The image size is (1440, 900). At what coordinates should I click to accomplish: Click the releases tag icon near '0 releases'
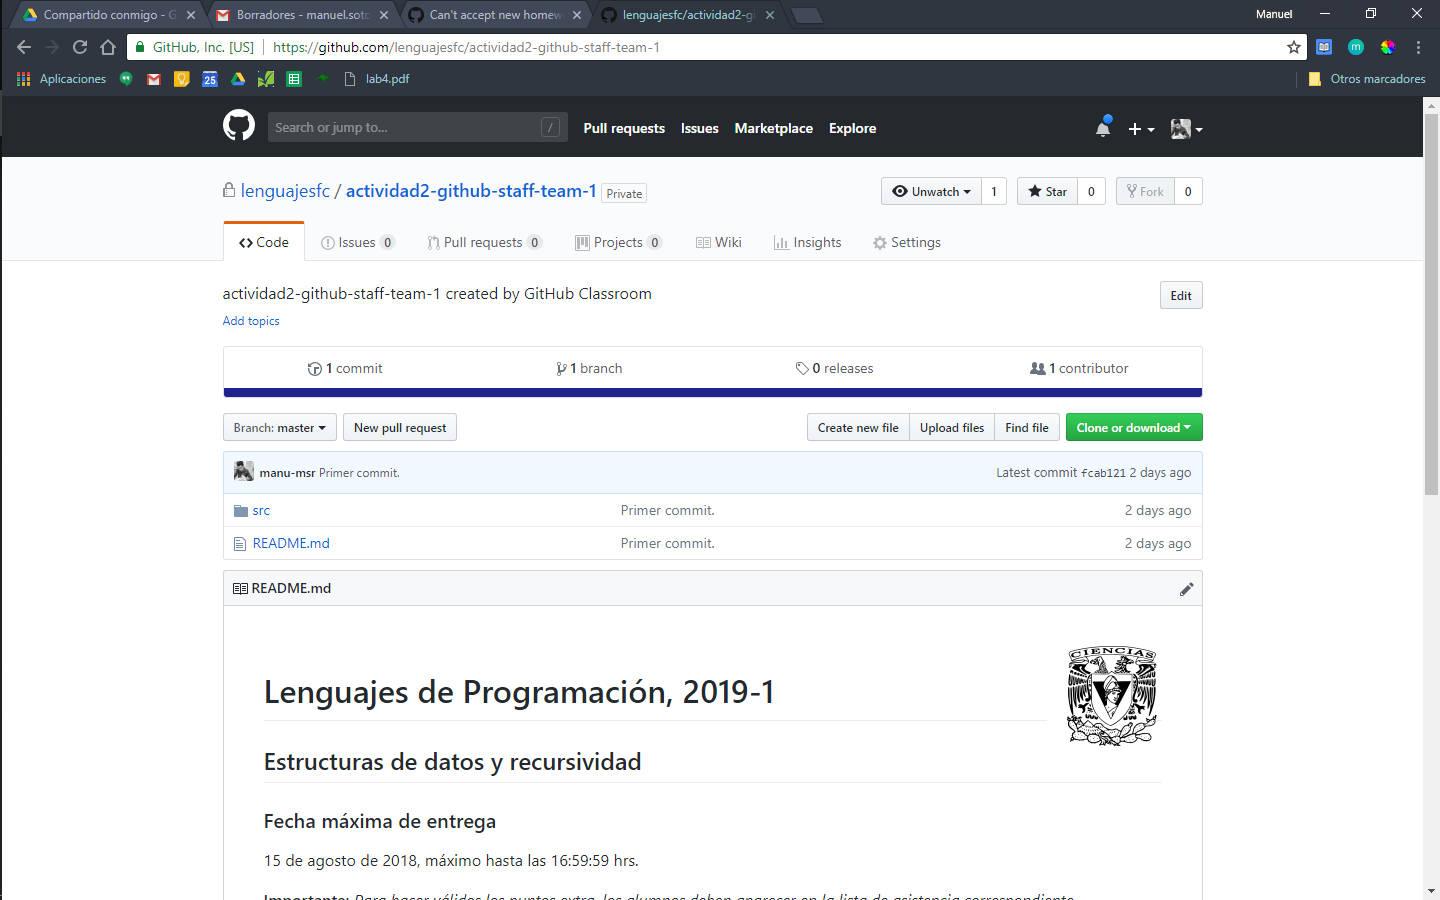click(802, 368)
